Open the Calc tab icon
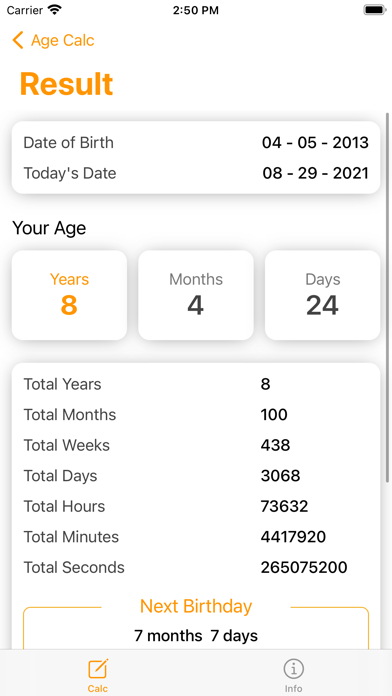This screenshot has height=696, width=392. tap(98, 669)
